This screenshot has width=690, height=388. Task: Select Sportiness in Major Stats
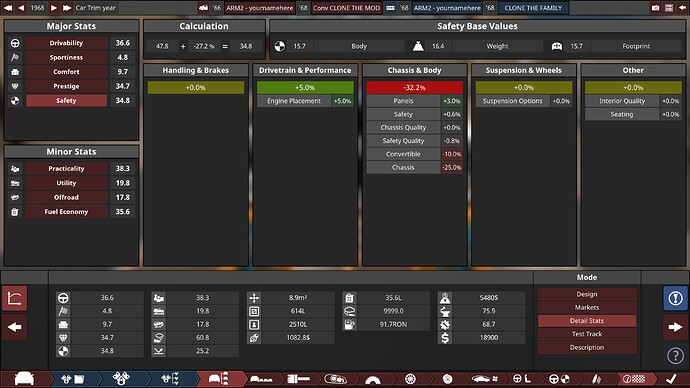point(66,58)
